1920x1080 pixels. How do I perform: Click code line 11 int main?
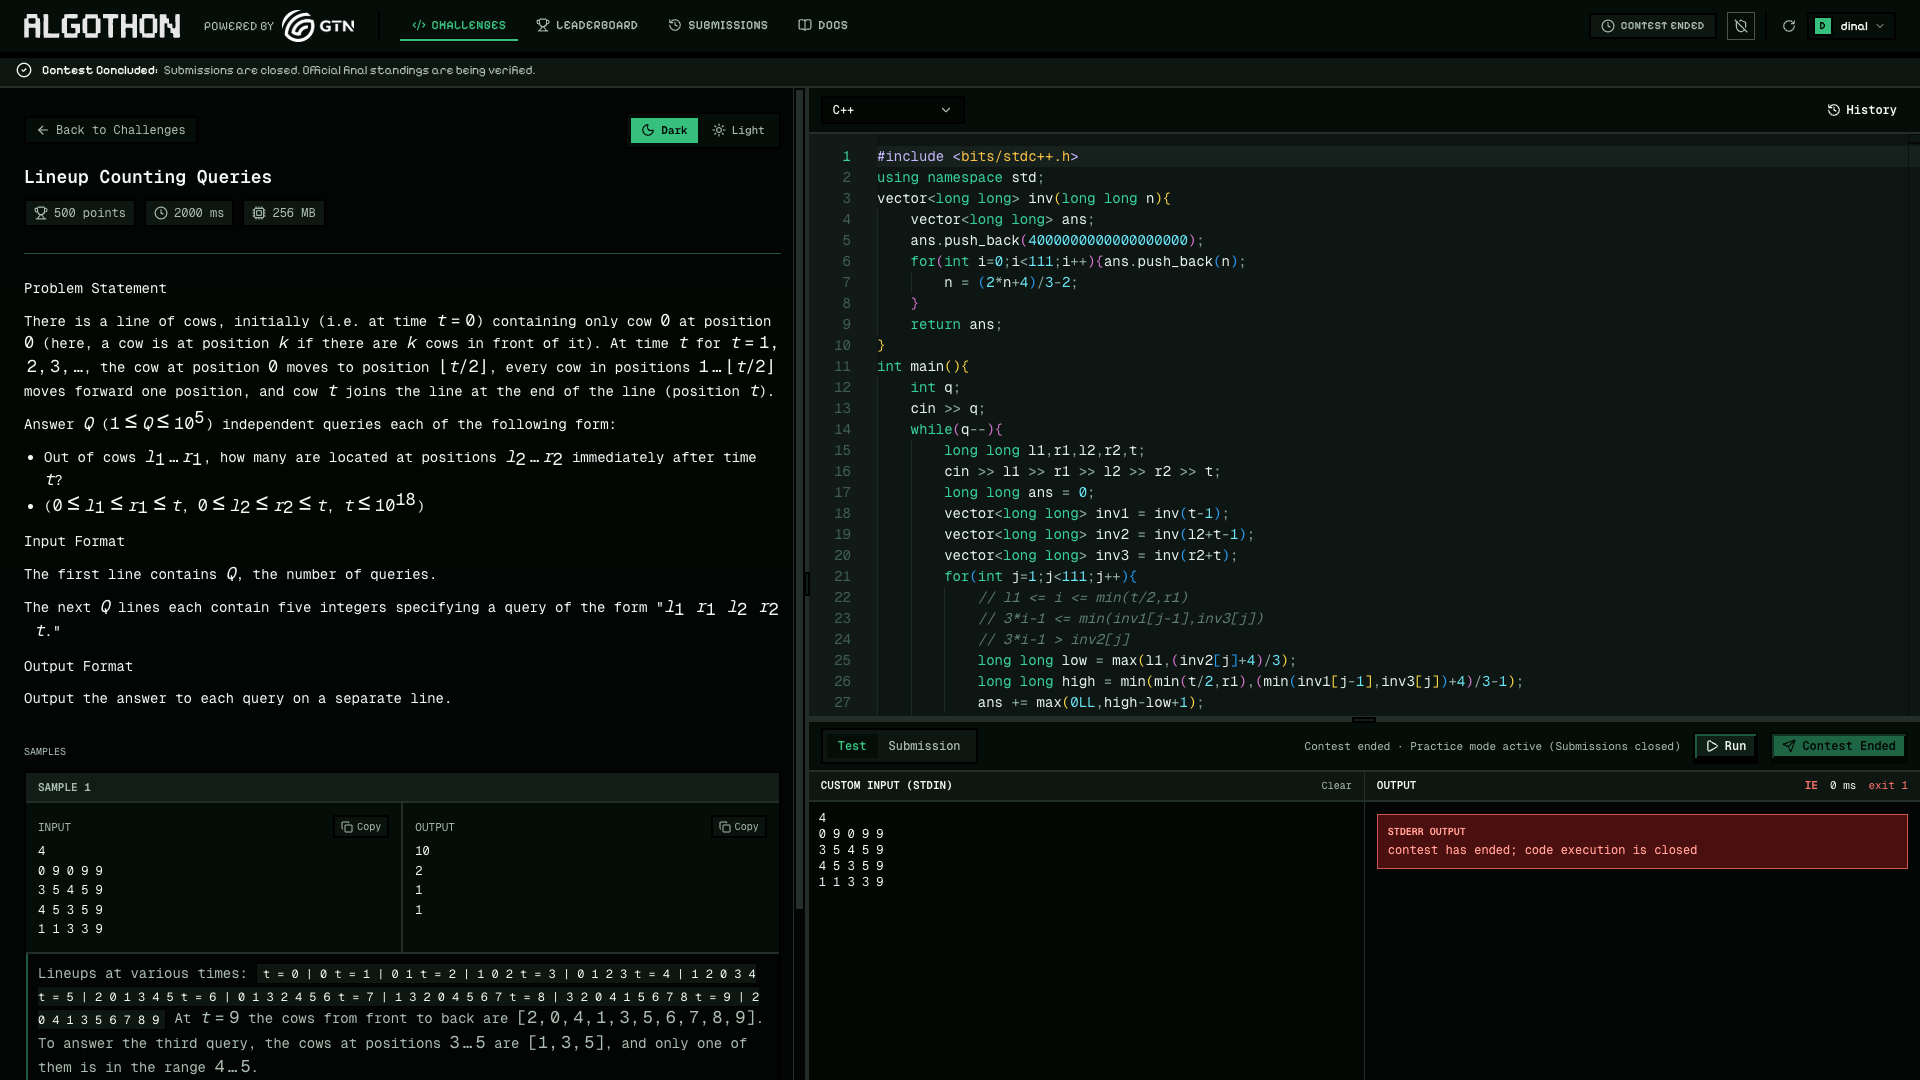tap(923, 367)
